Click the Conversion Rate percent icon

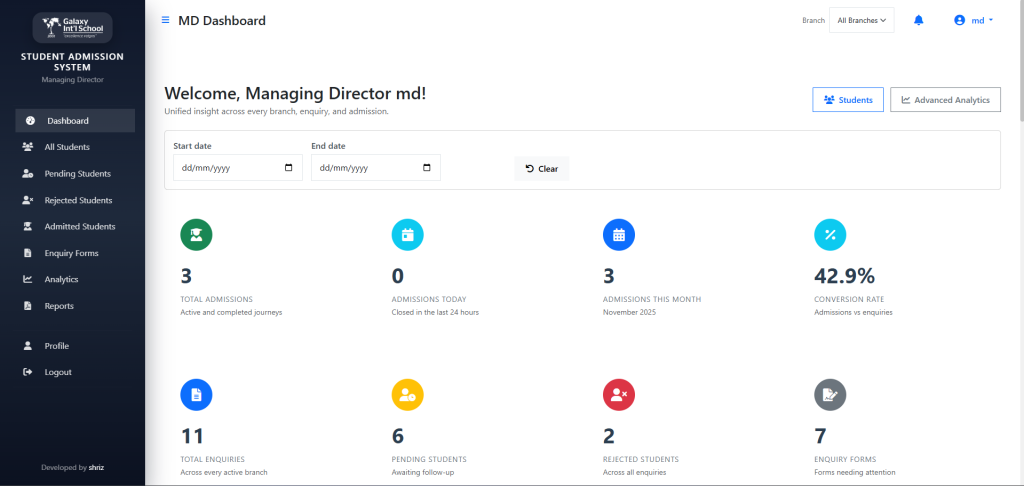[830, 235]
